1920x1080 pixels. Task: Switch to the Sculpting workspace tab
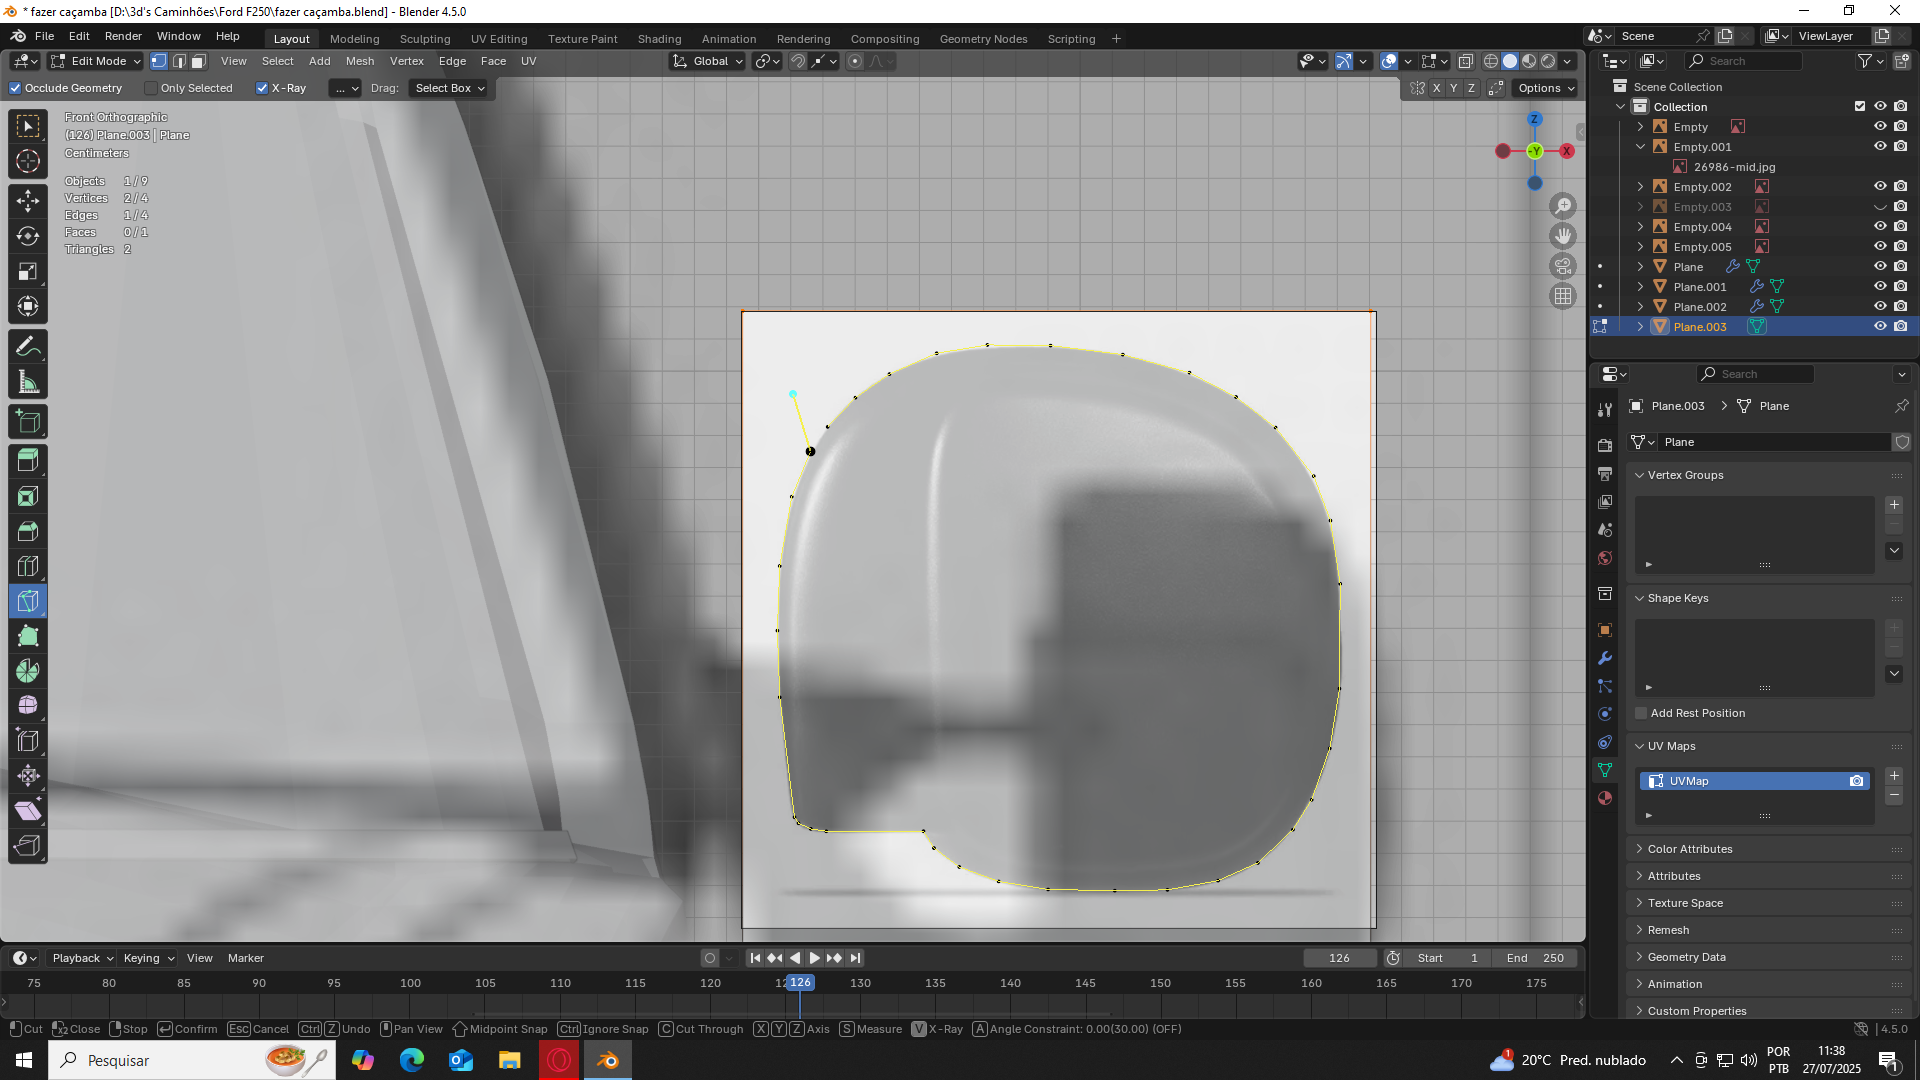(425, 39)
